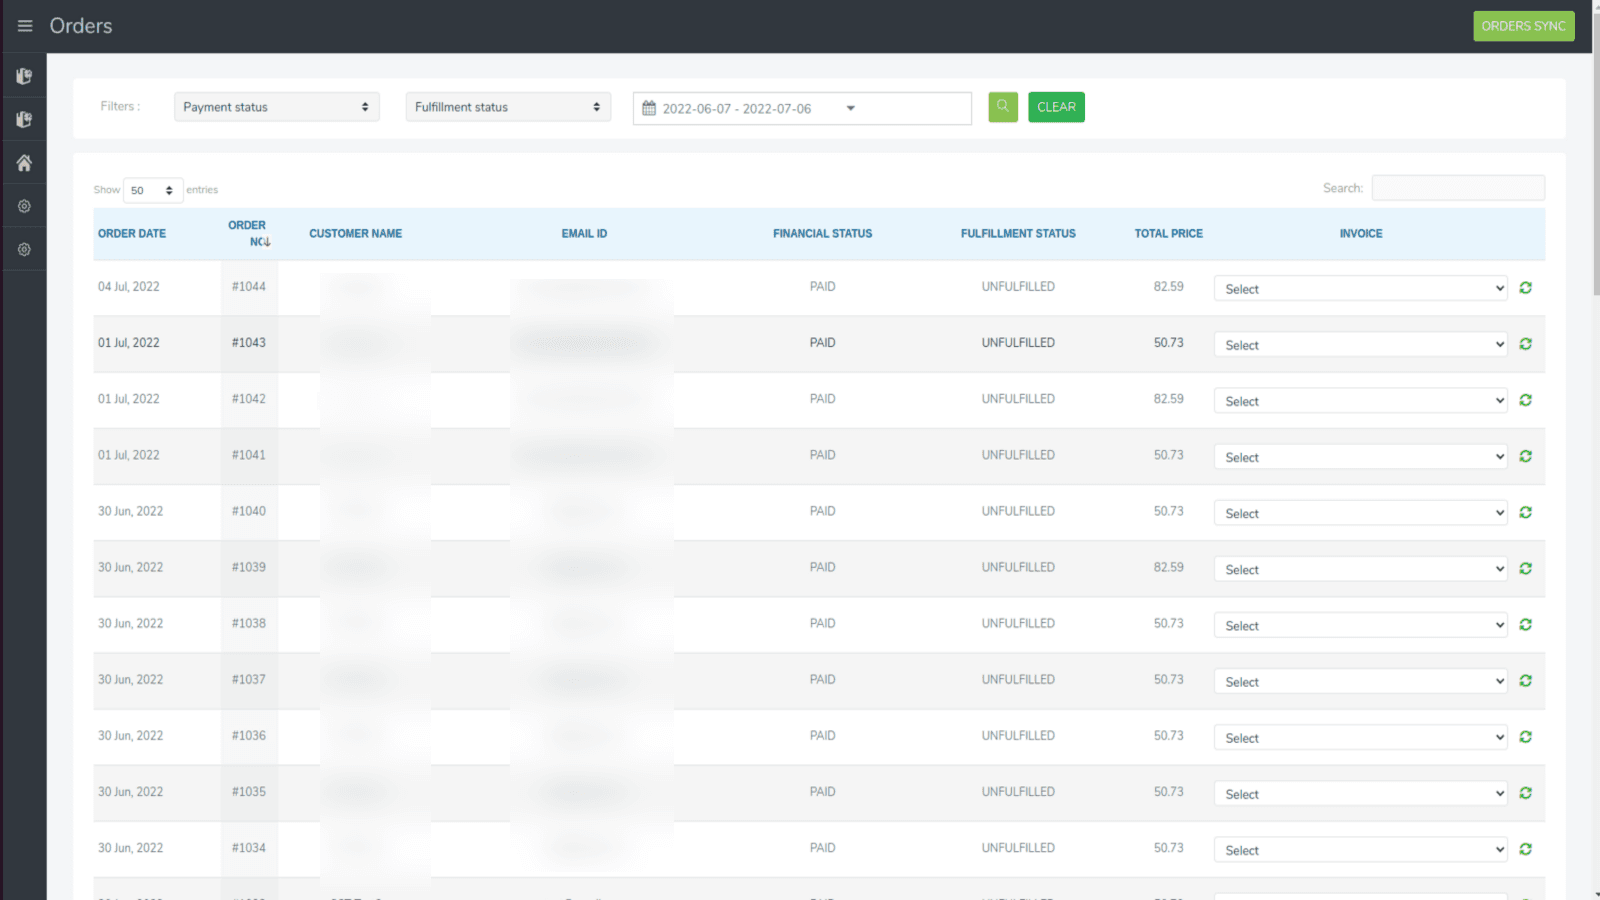Sort orders by the ORDER NO column

coord(247,233)
